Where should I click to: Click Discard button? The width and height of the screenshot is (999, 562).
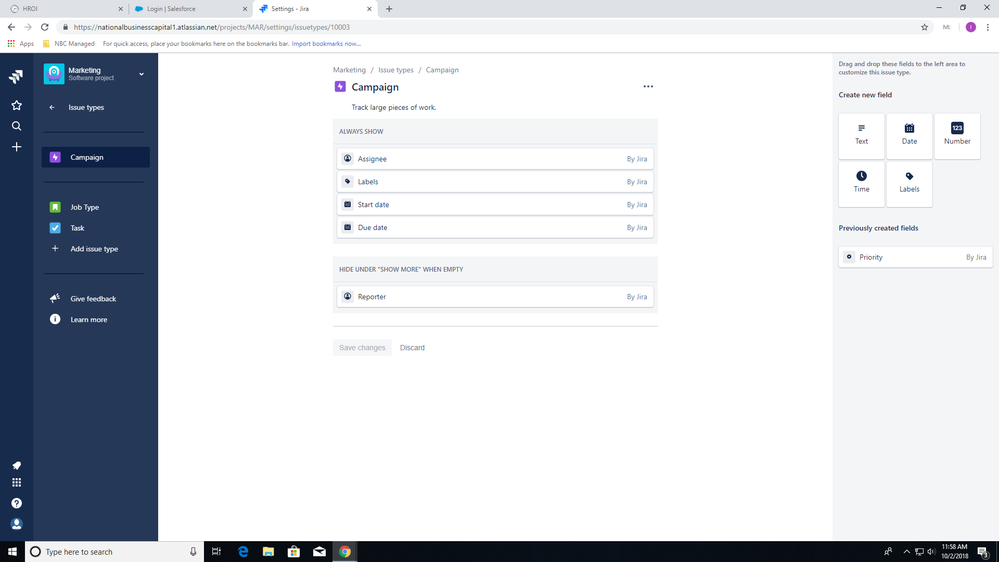412,348
